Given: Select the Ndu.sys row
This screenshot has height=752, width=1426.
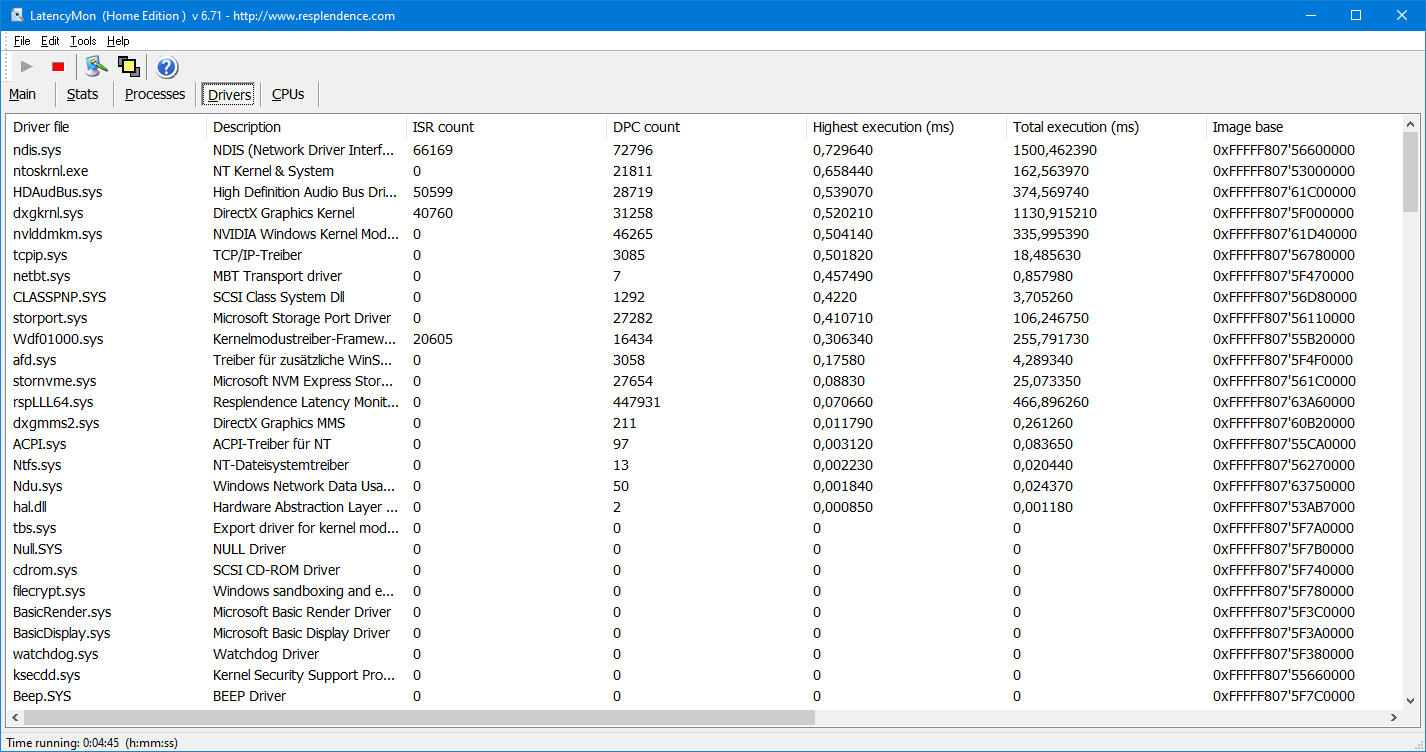Looking at the screenshot, I should 704,486.
